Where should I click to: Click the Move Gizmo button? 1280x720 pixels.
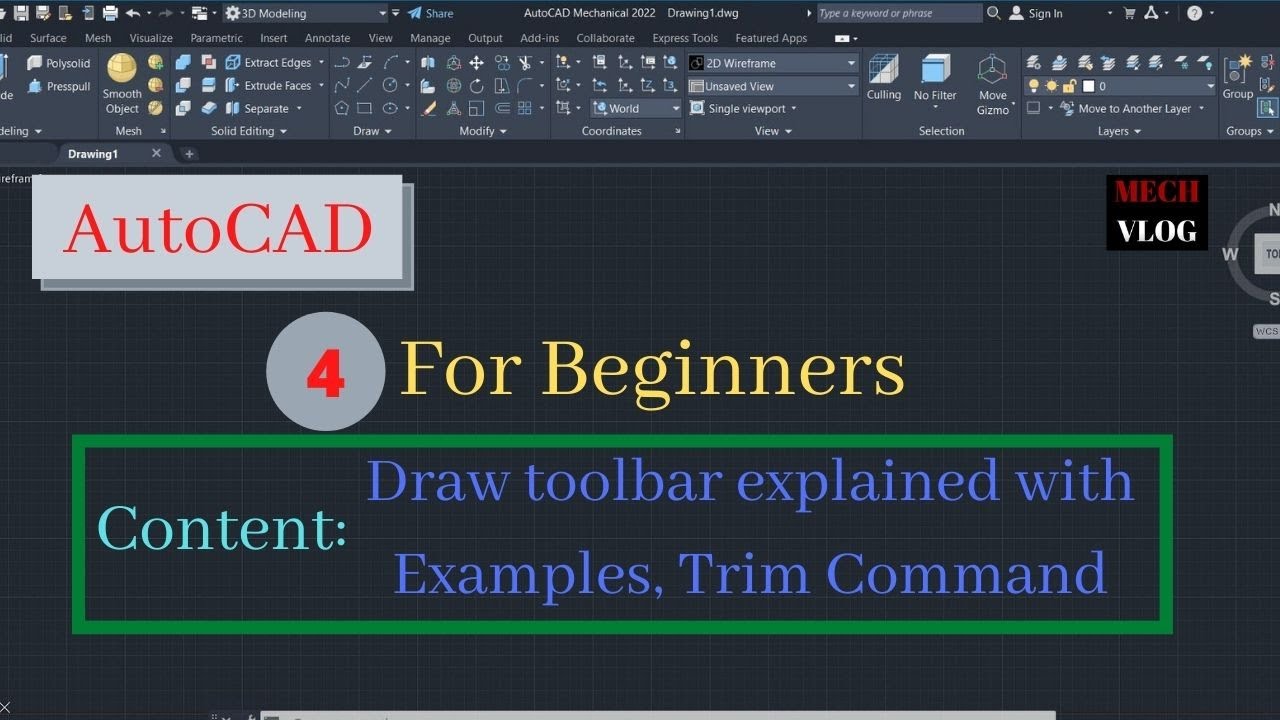point(992,85)
